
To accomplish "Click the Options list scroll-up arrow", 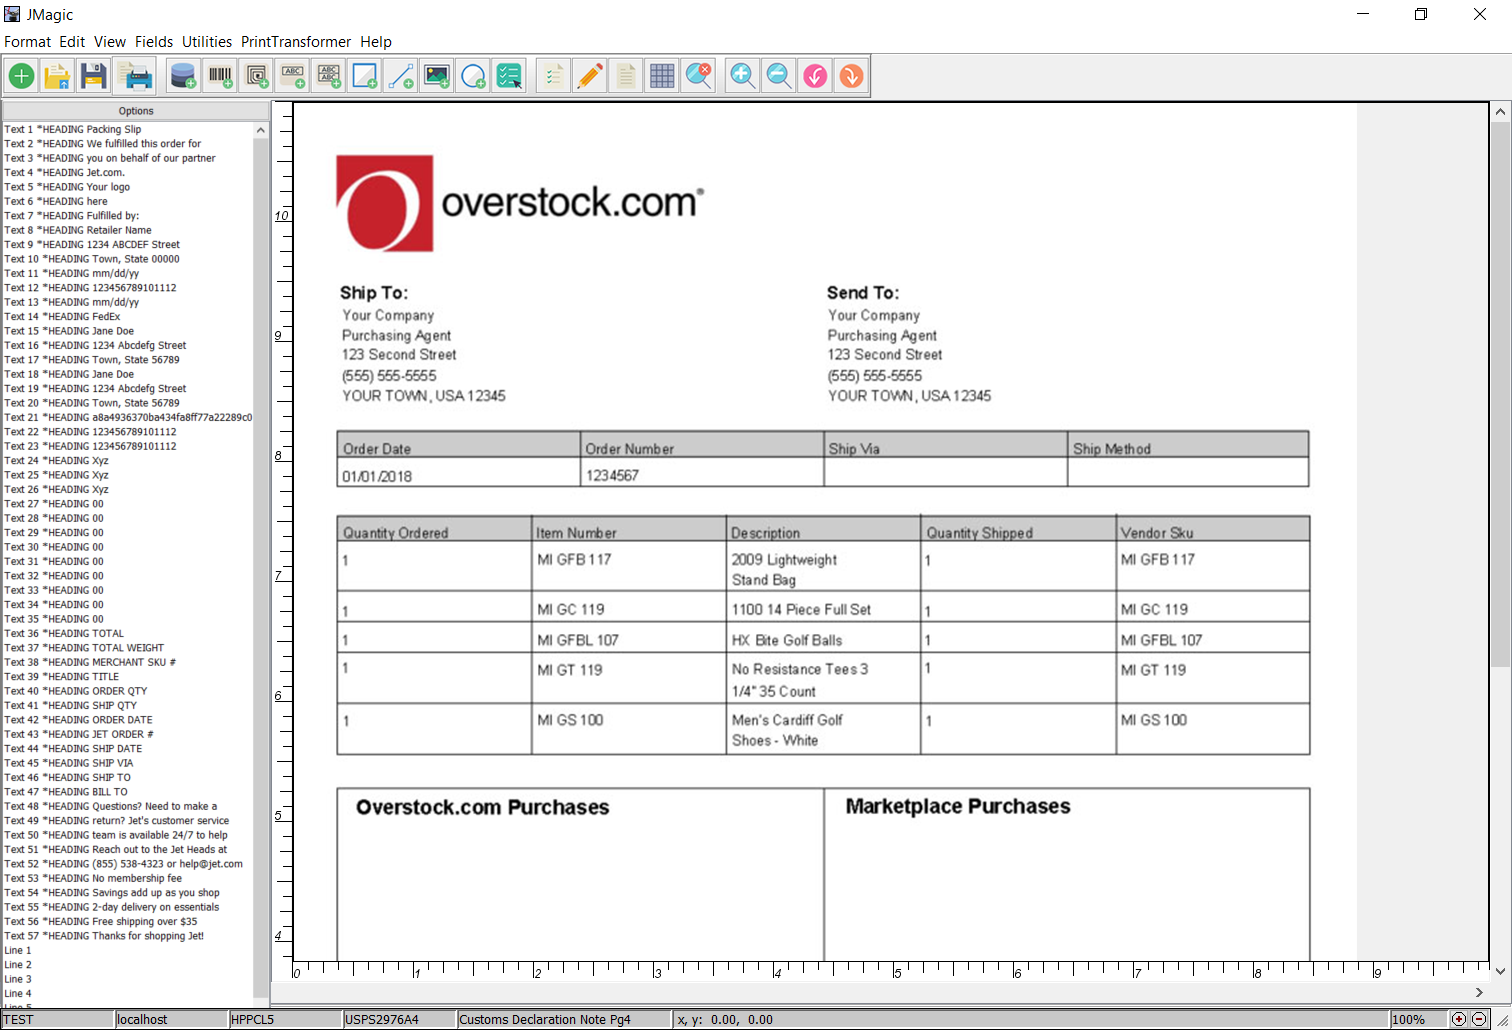I will pyautogui.click(x=261, y=130).
